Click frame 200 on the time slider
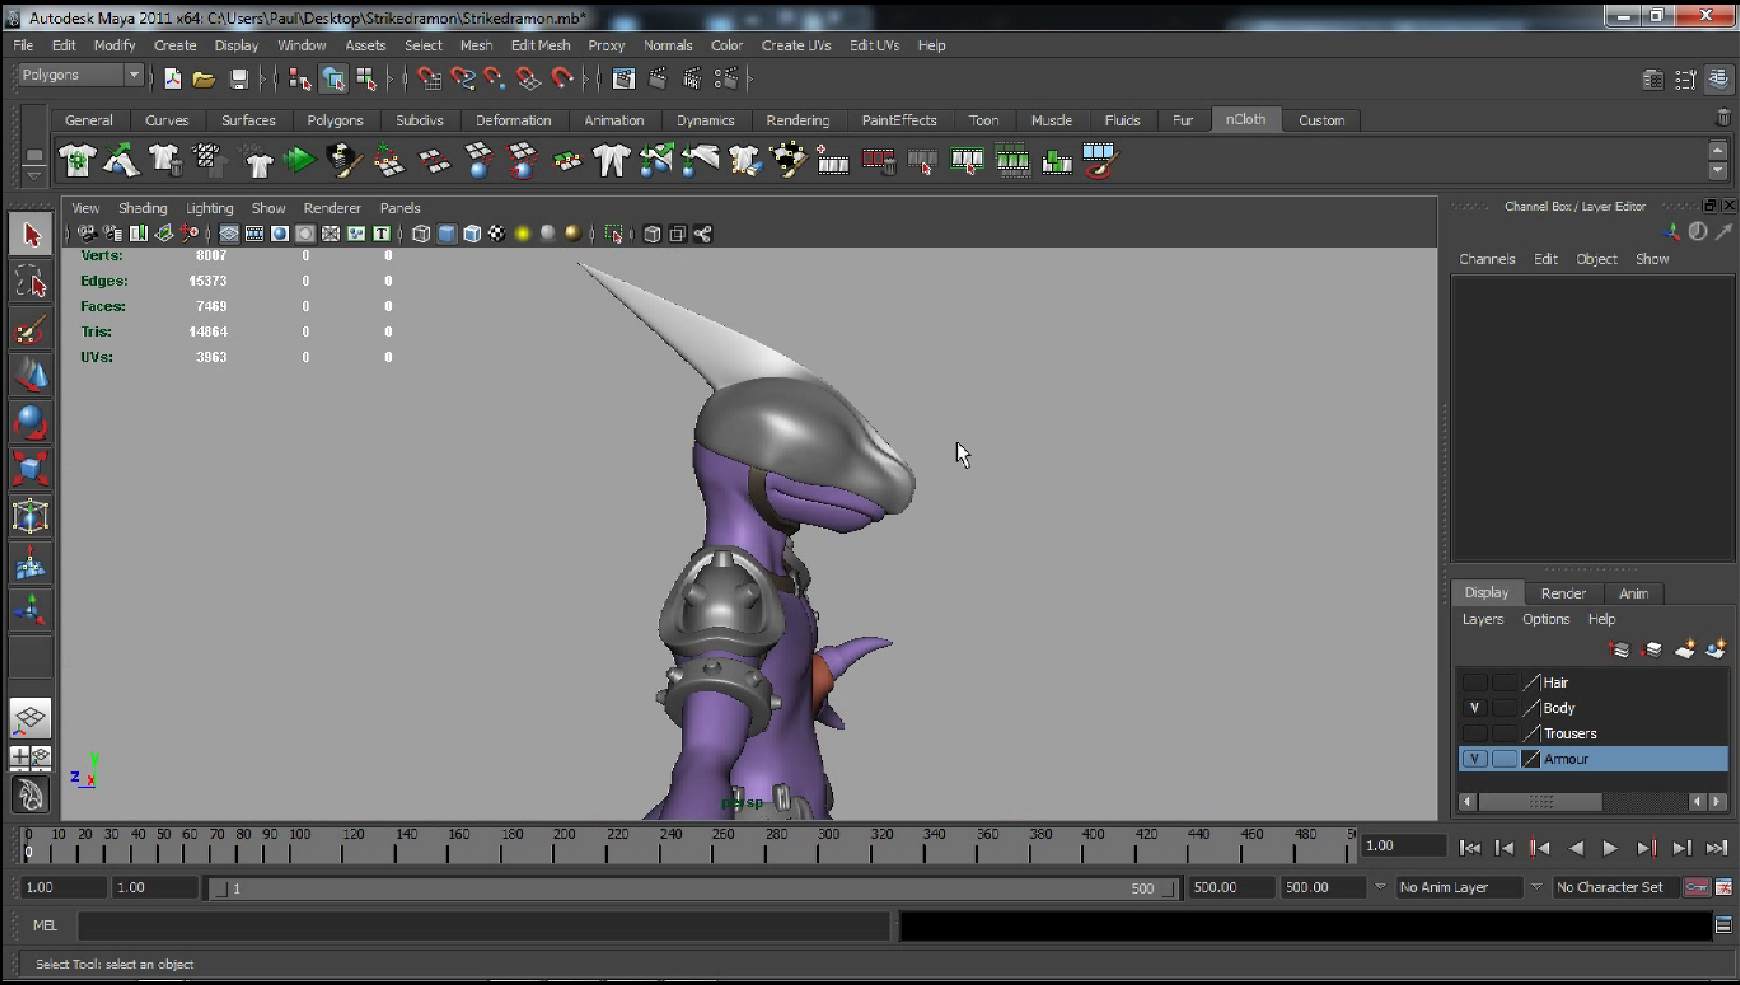Image resolution: width=1740 pixels, height=985 pixels. click(555, 848)
